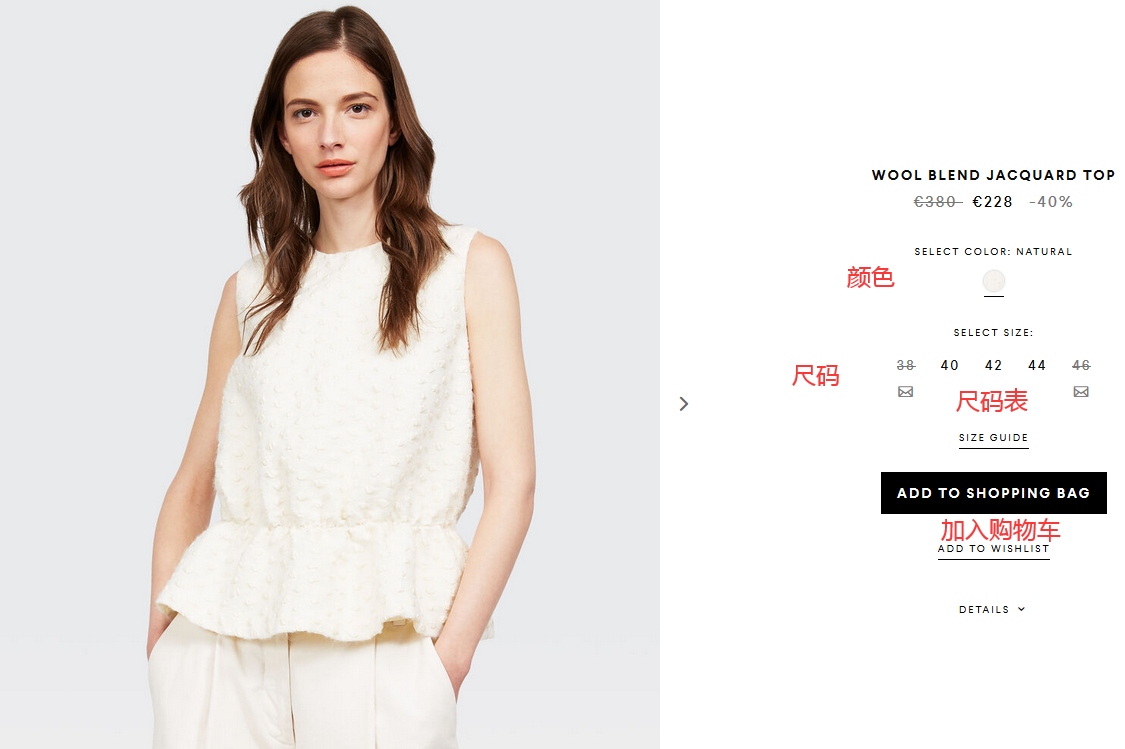
Task: Click the crossed-out size 46
Action: [1081, 365]
